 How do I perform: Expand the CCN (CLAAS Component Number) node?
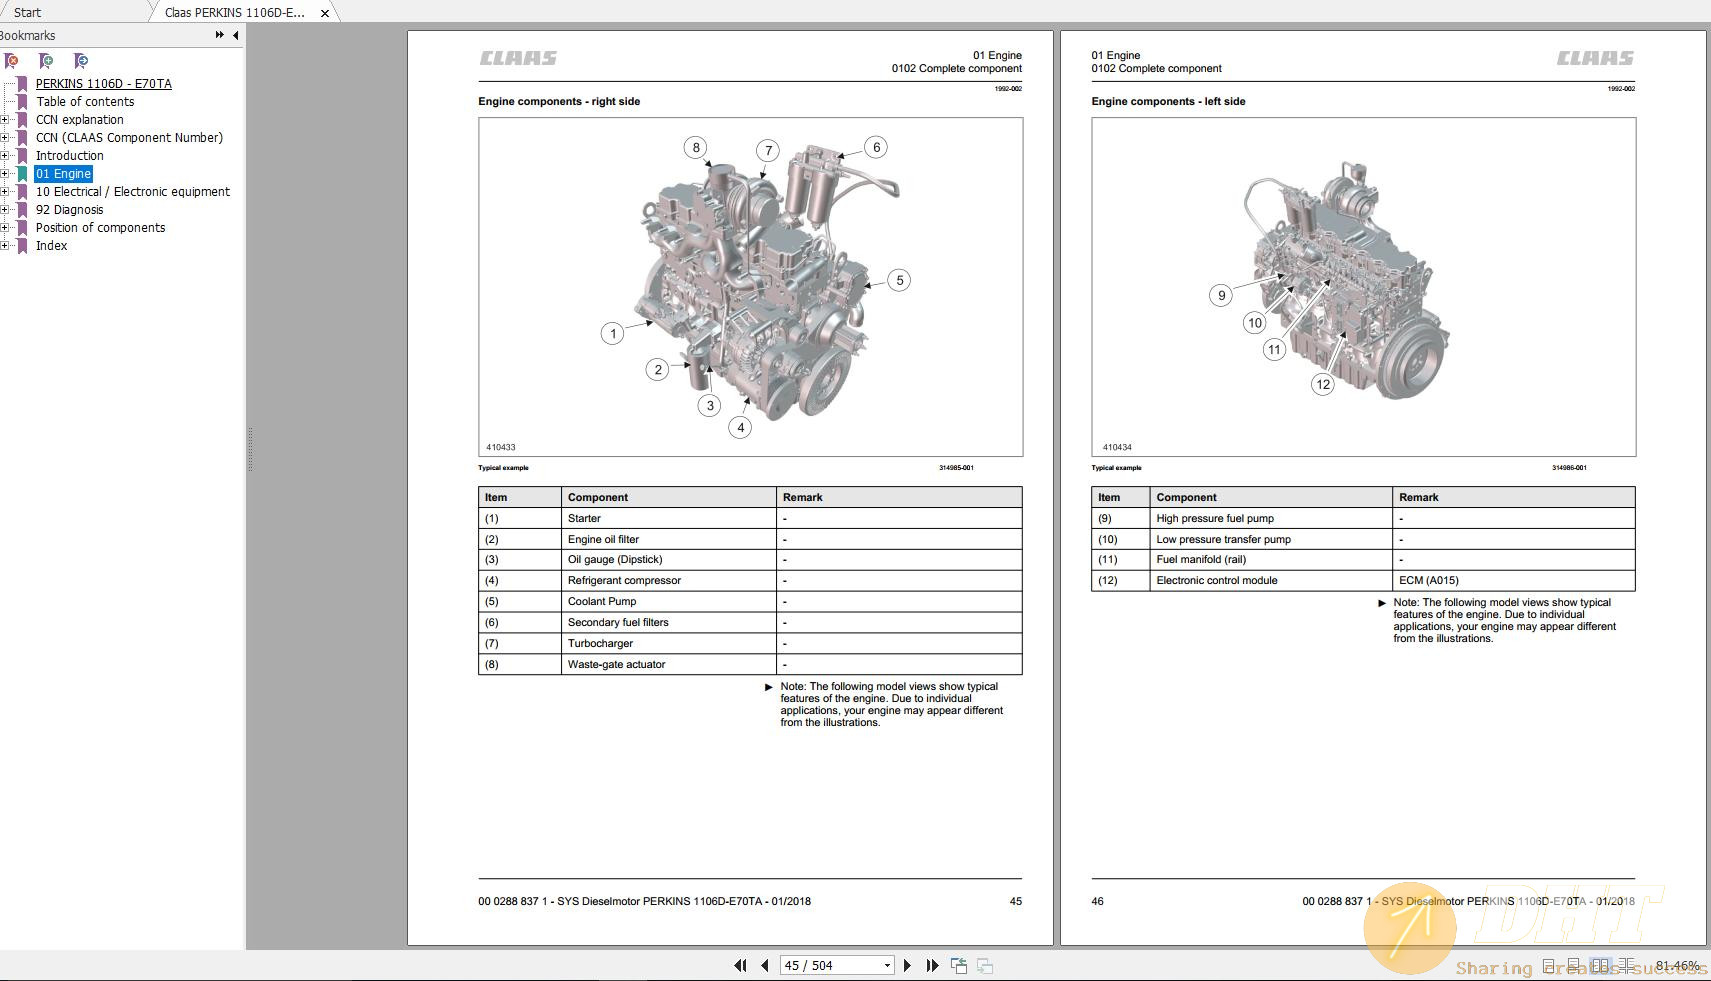pyautogui.click(x=5, y=138)
